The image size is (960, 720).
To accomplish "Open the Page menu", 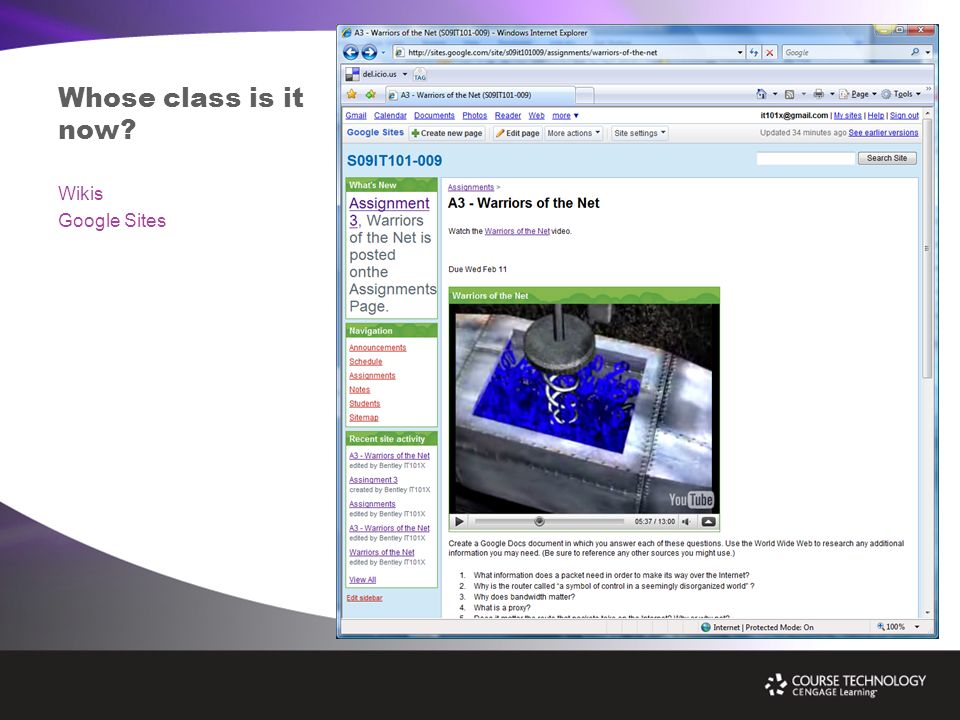I will [x=857, y=94].
